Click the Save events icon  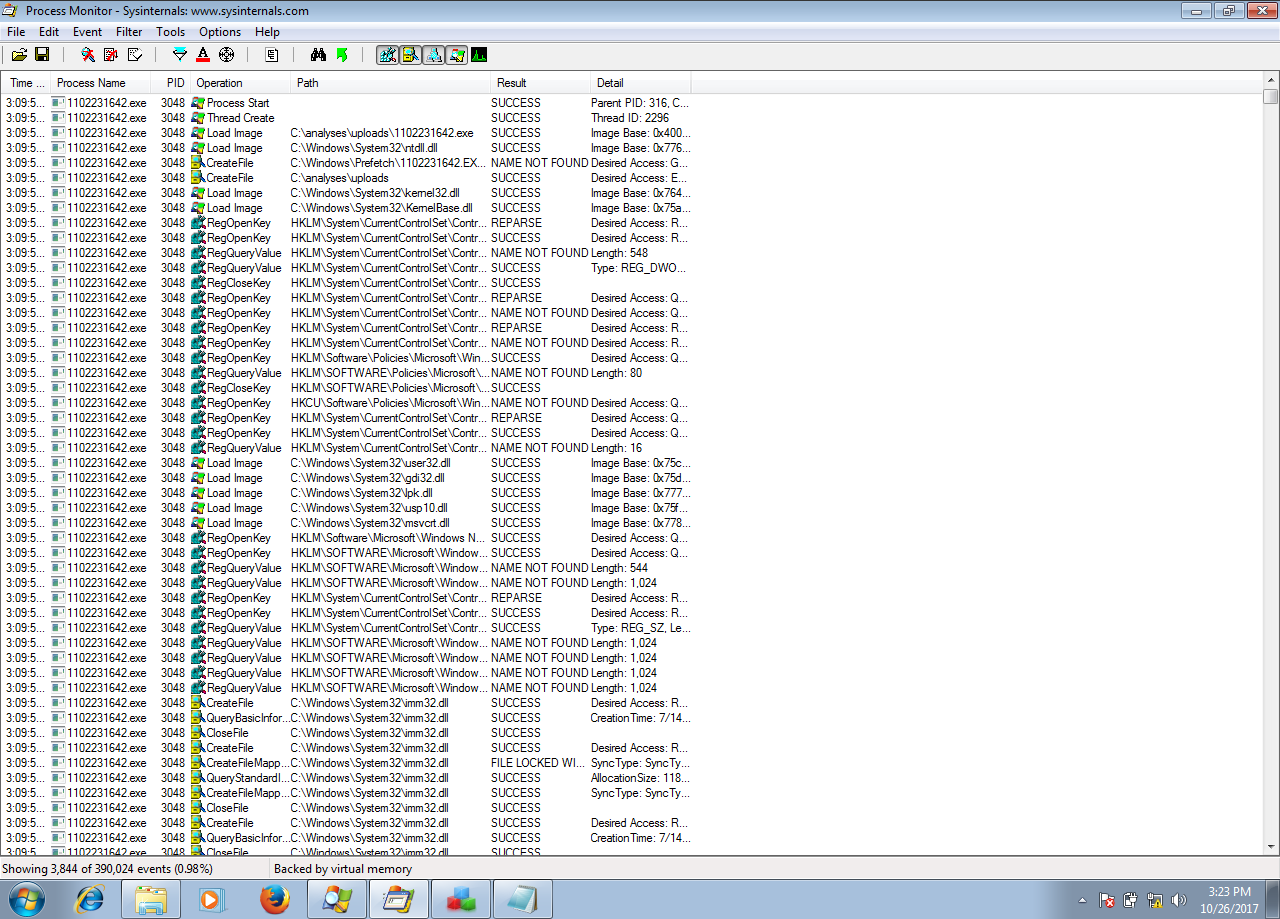click(x=43, y=55)
